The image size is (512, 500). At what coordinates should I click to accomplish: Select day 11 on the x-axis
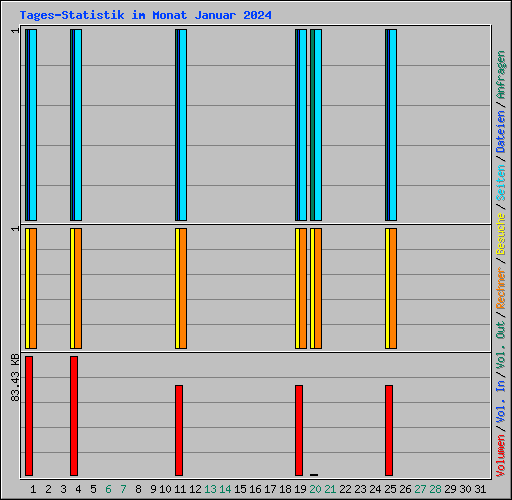click(180, 489)
